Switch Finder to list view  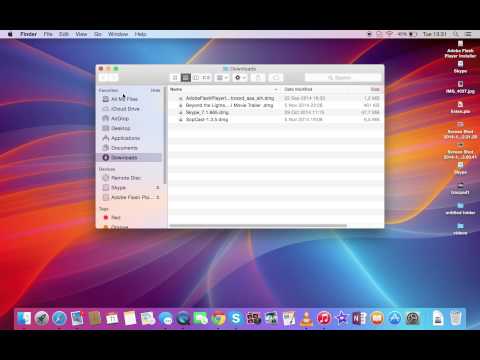pyautogui.click(x=186, y=78)
